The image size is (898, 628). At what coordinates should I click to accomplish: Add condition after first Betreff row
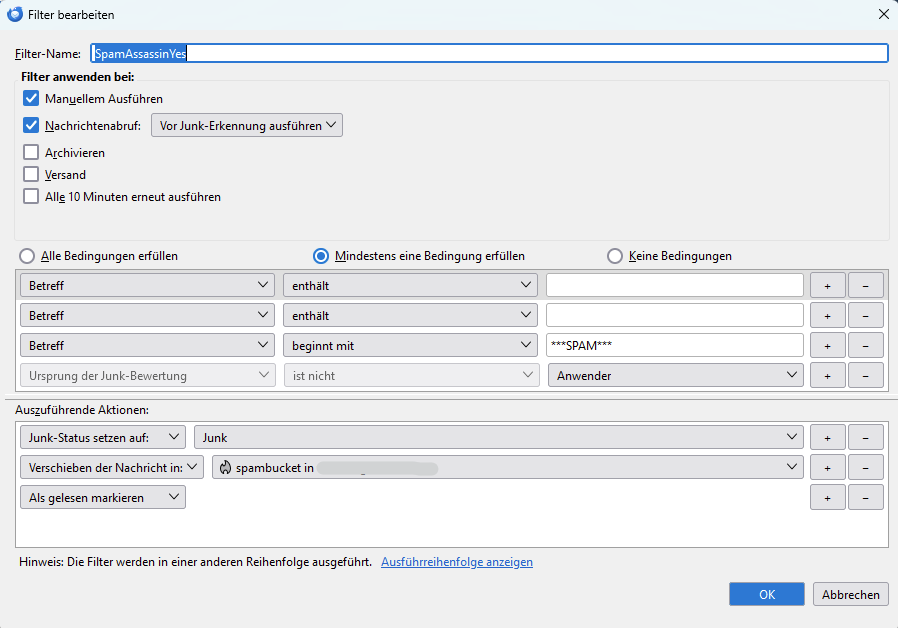coord(827,285)
